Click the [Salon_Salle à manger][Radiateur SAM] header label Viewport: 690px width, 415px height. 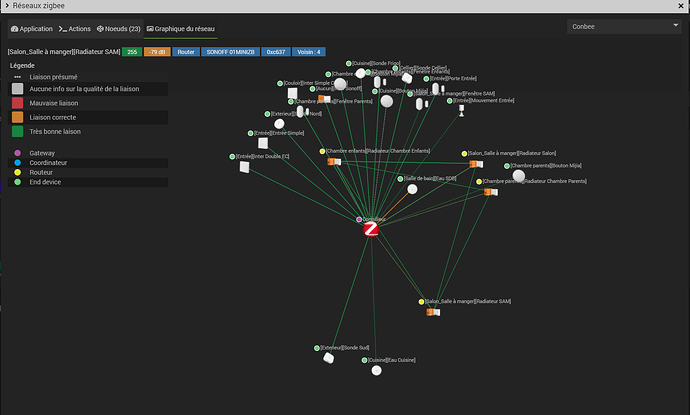pos(64,52)
